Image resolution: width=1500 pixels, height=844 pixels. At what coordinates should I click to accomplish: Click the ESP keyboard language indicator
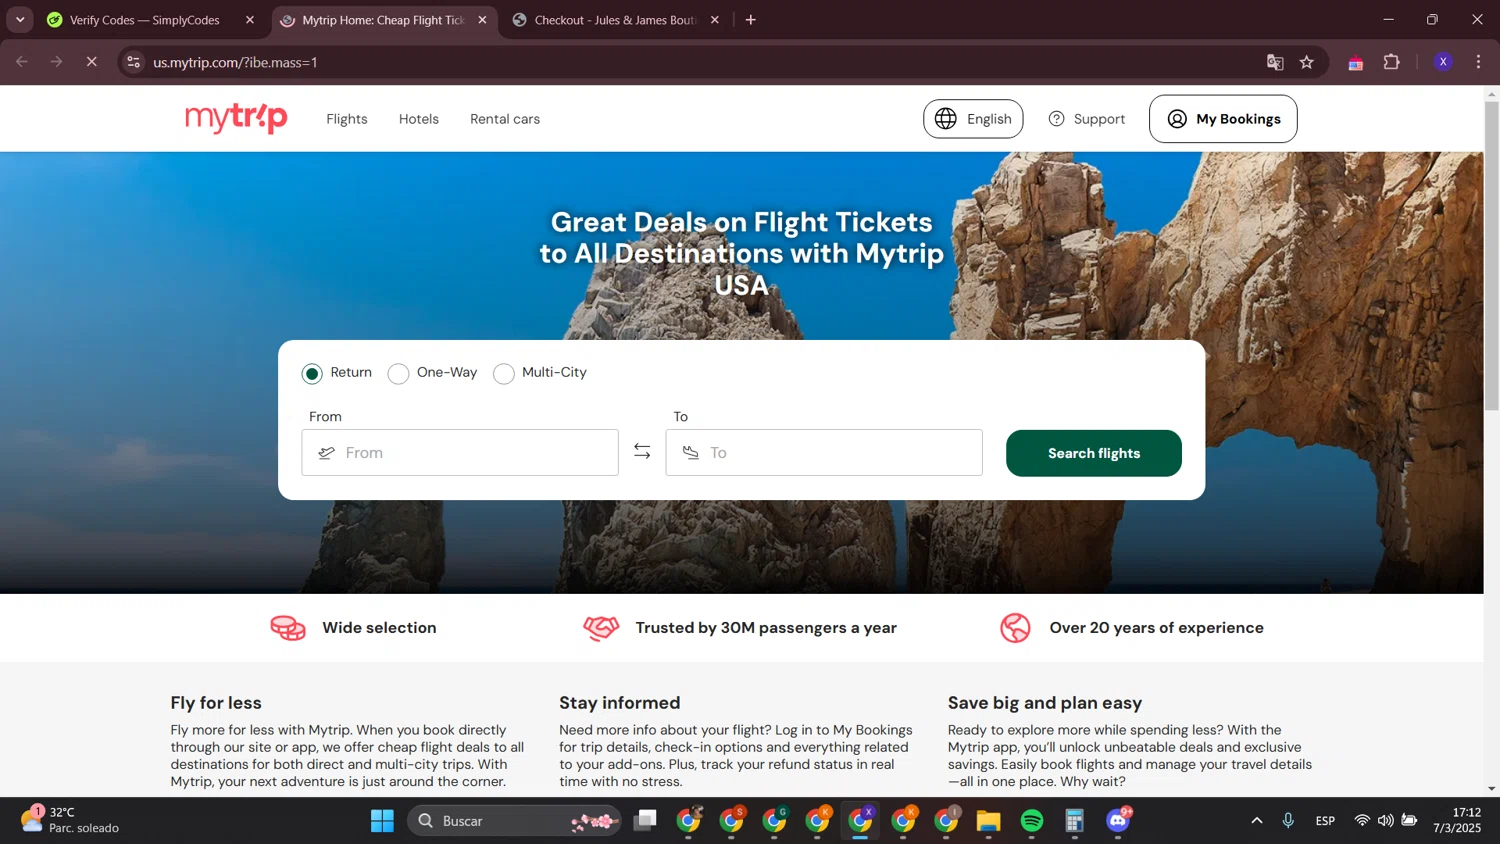pyautogui.click(x=1325, y=821)
